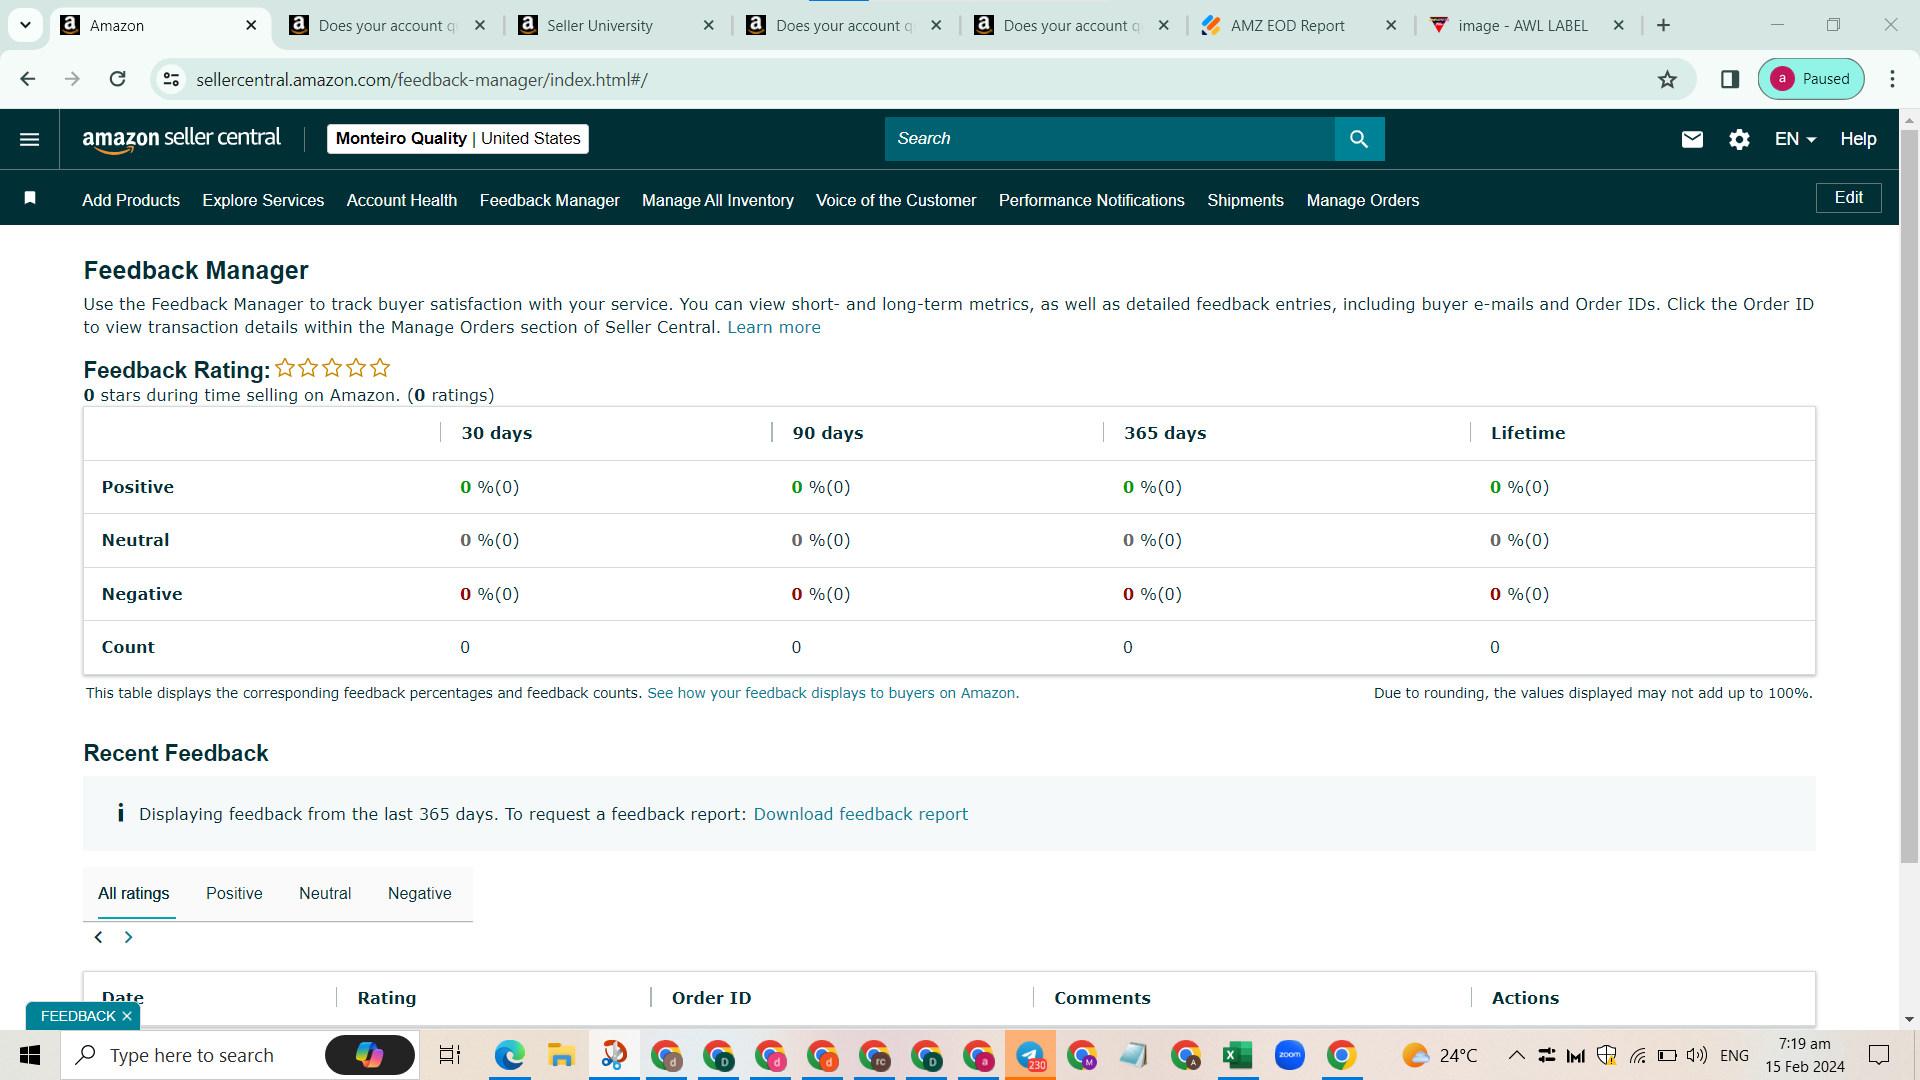Select the Positive feedback tab
1920x1080 pixels.
coord(234,893)
